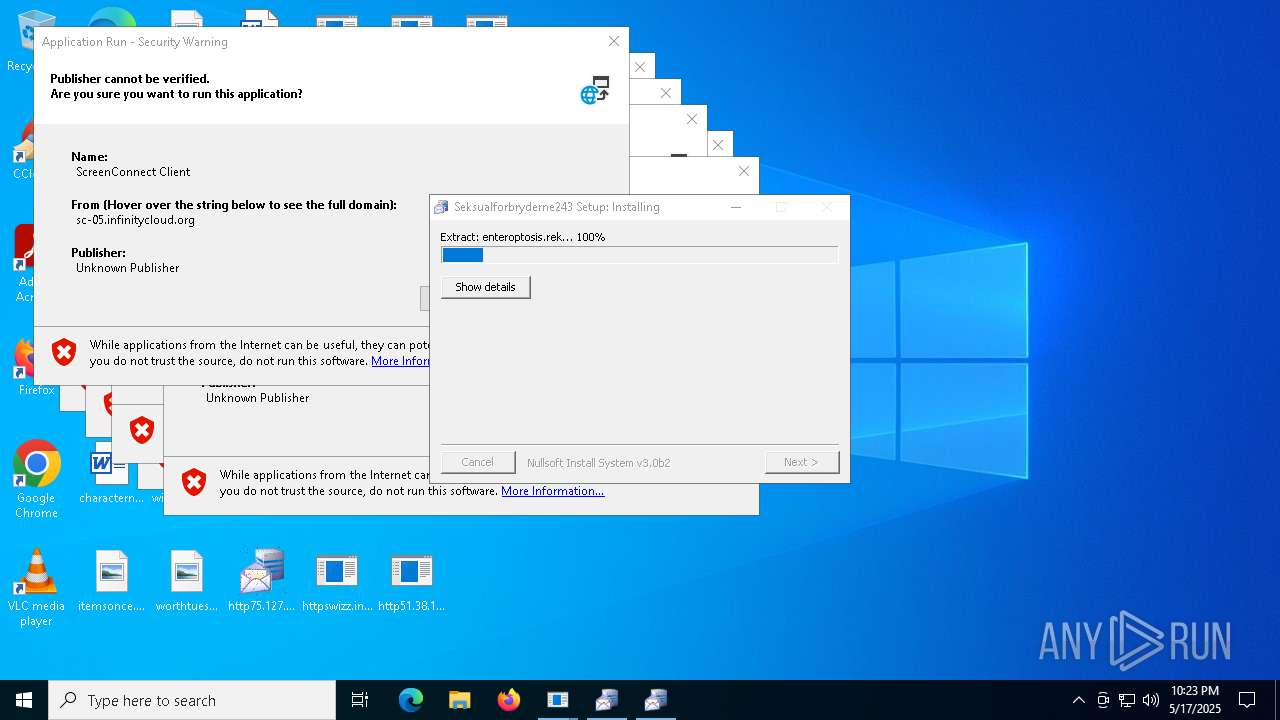1280x720 pixels.
Task: Minimize the Seksualforbryderne243 Setup window
Action: click(x=736, y=207)
